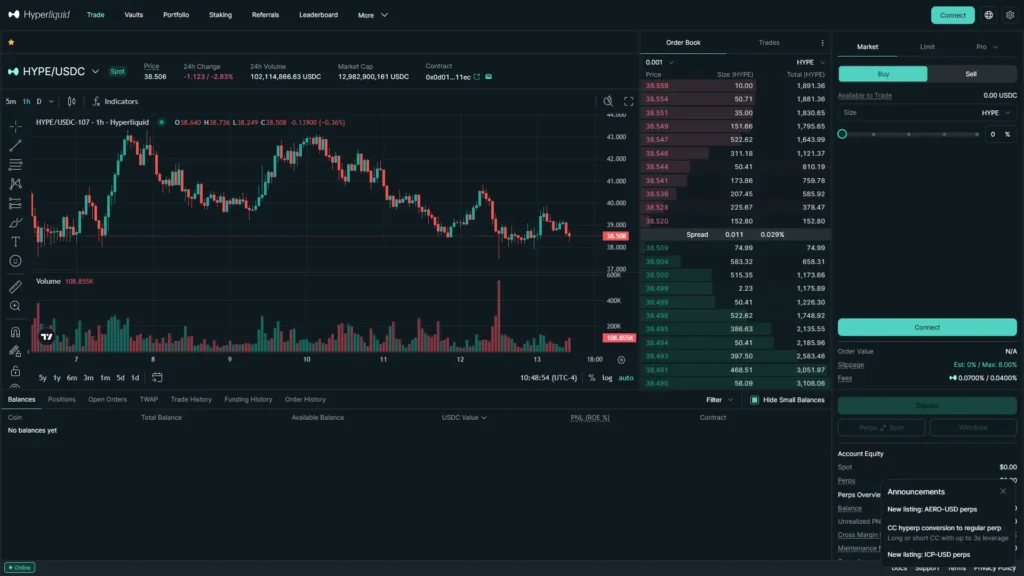Viewport: 1024px width, 576px height.
Task: Switch to the Trades tab
Action: 769,43
